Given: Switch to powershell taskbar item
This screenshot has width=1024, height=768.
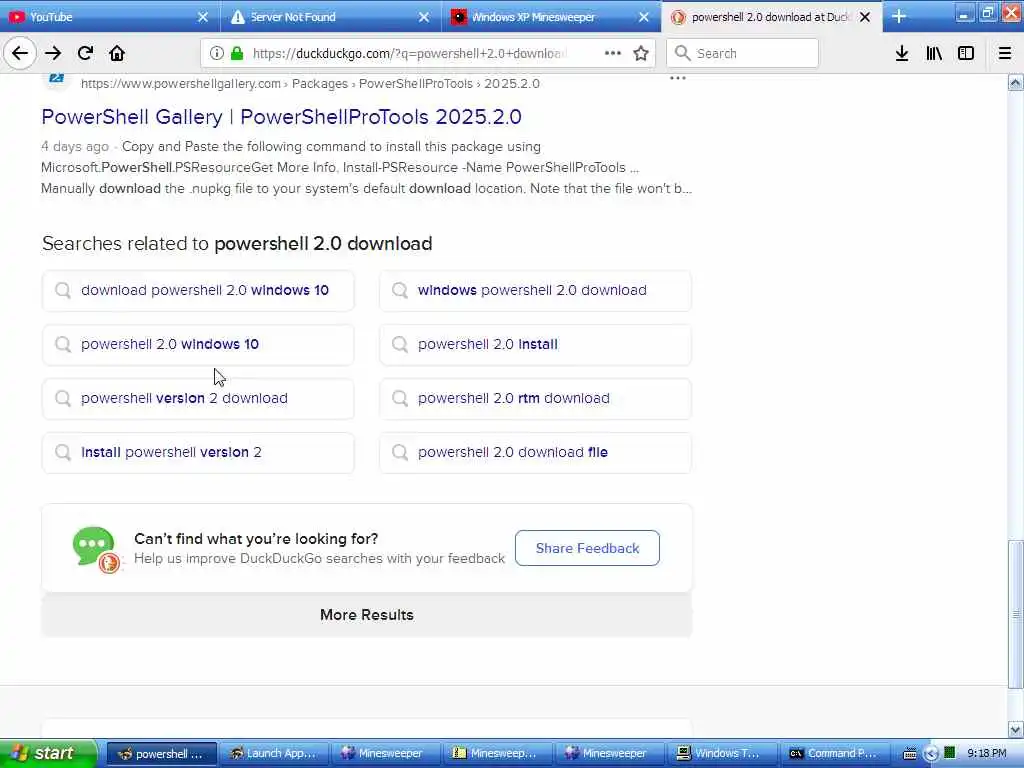Looking at the screenshot, I should (x=161, y=754).
